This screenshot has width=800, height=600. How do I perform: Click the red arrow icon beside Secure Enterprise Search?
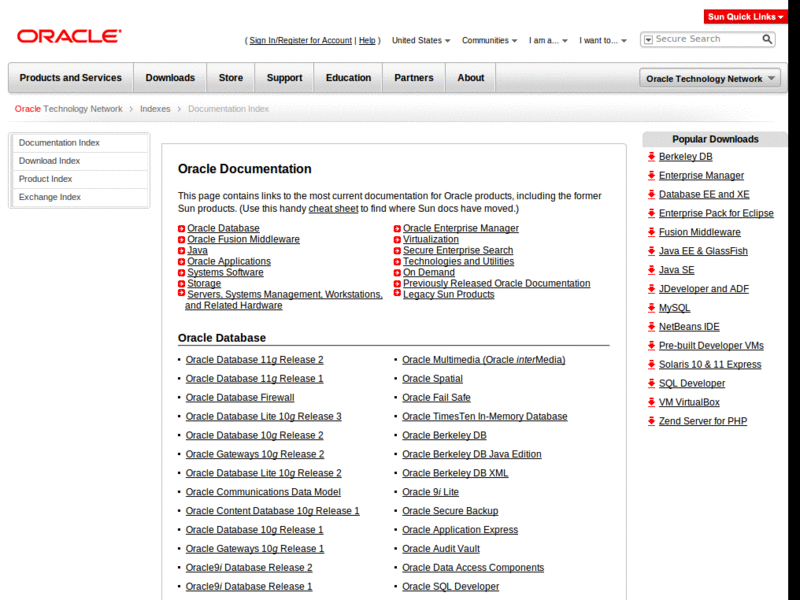(x=397, y=251)
